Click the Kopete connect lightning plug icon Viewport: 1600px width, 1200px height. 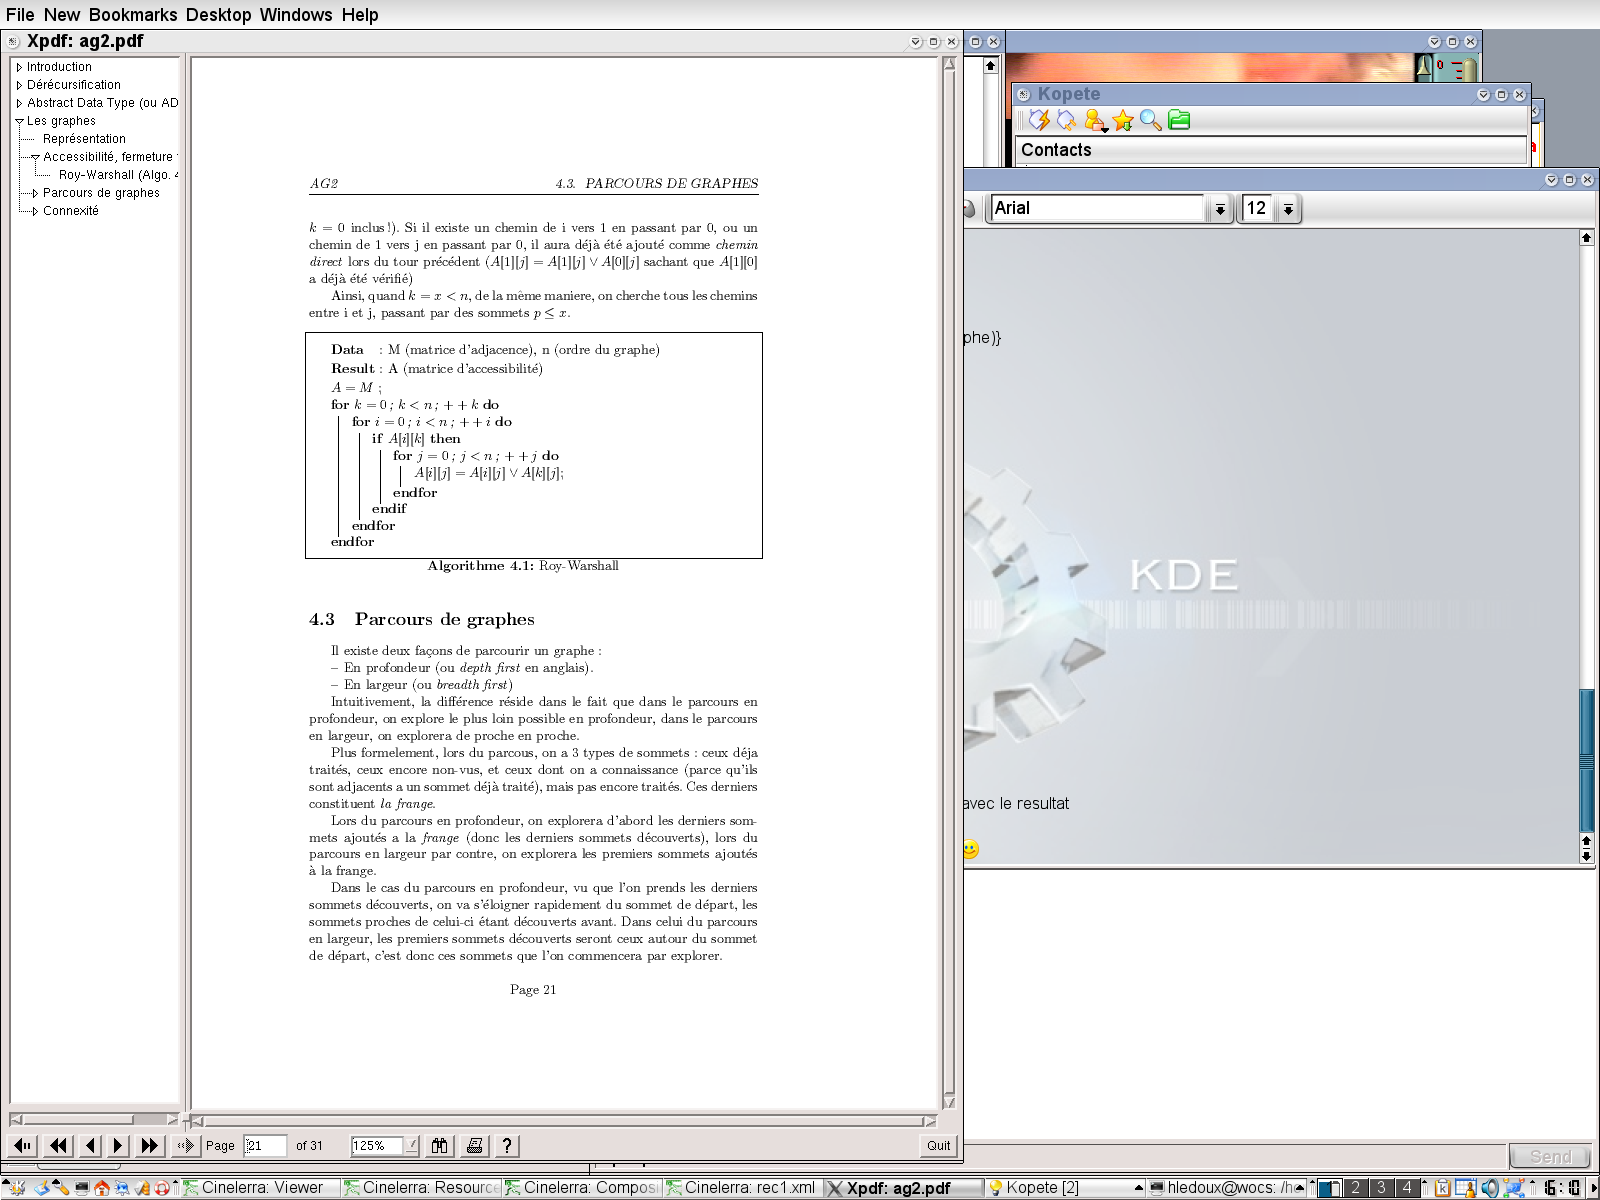pyautogui.click(x=1039, y=121)
